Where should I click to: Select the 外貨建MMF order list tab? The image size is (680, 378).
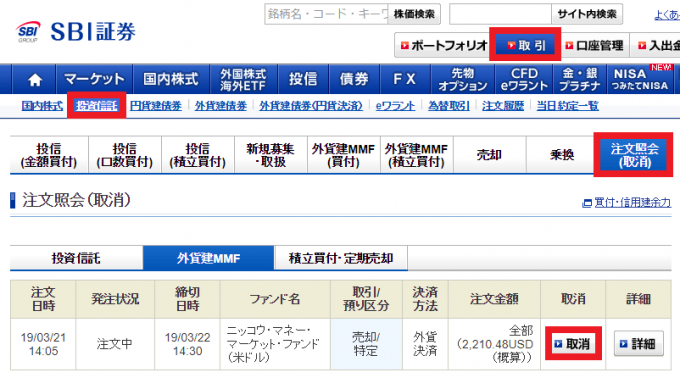(x=209, y=258)
